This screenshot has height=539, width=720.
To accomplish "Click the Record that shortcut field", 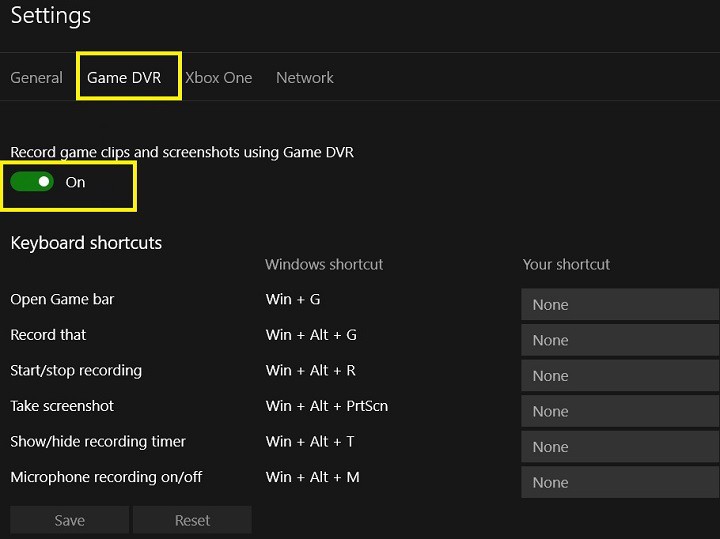I will tap(620, 340).
